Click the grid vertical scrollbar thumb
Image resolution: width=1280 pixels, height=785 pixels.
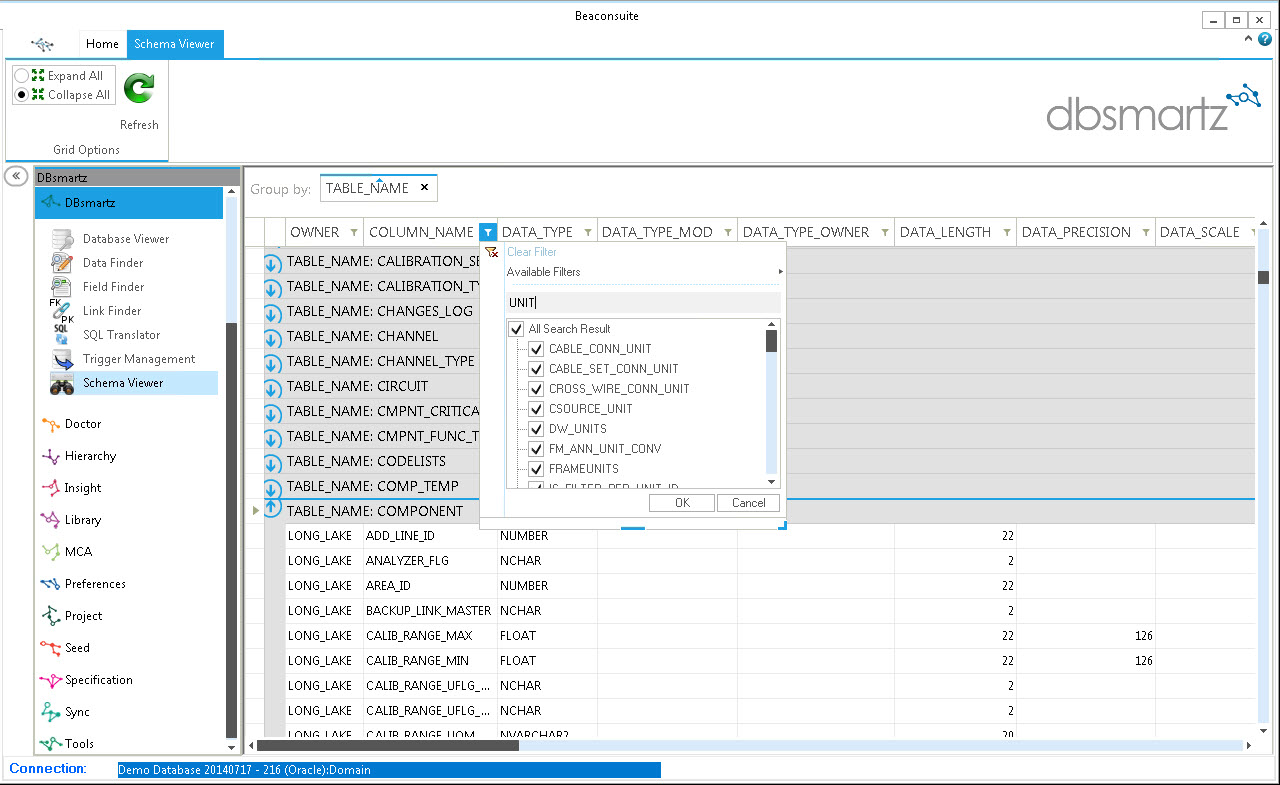pyautogui.click(x=1264, y=277)
